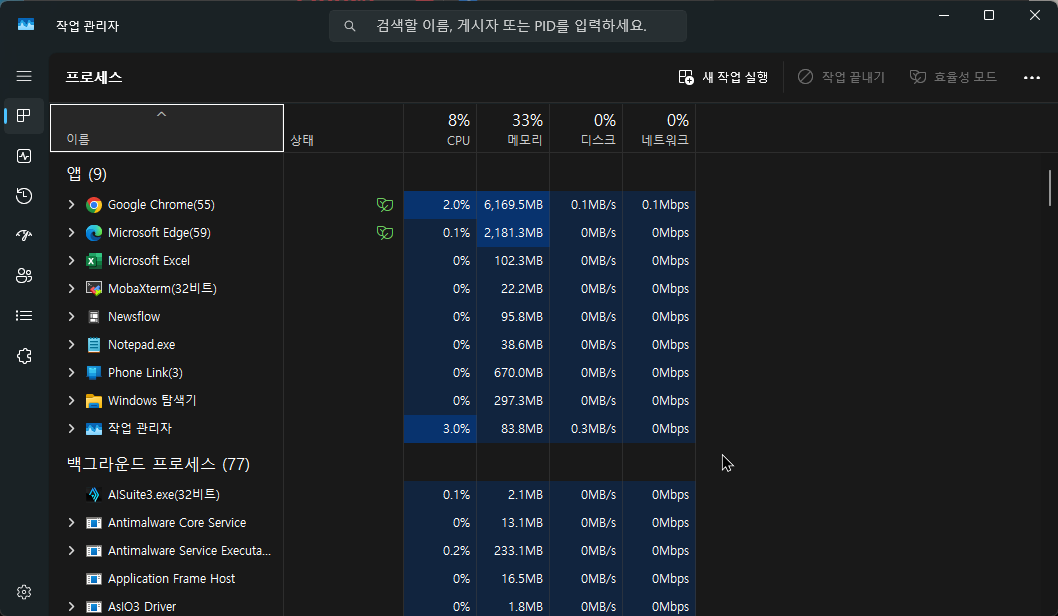Sort by the 네트워크 column header
Viewport: 1058px width, 616px height.
click(x=659, y=128)
